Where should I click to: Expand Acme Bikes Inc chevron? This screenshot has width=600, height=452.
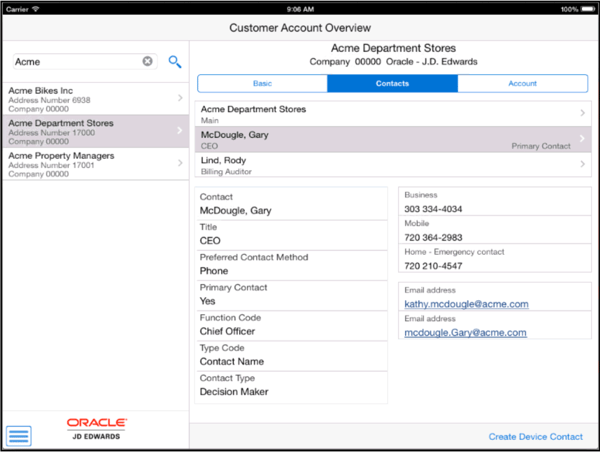180,98
